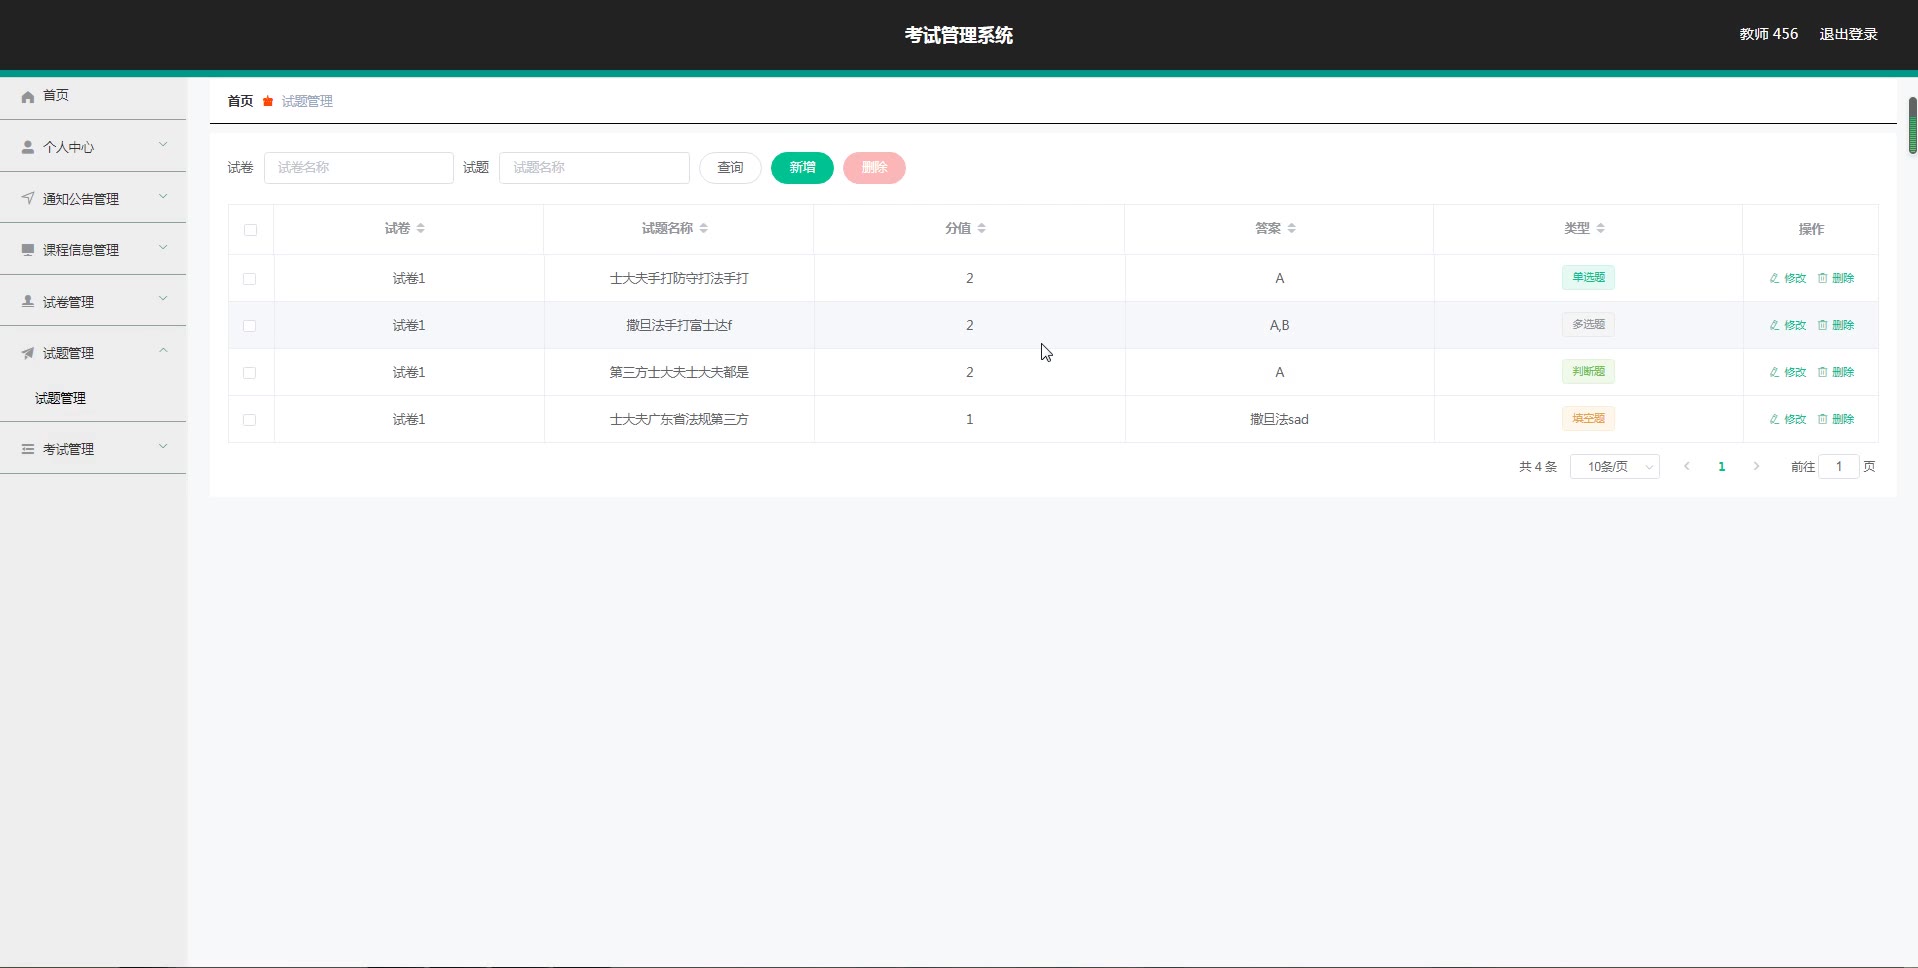Tick the checkbox for row 撒旦法手打富士达f

click(250, 326)
